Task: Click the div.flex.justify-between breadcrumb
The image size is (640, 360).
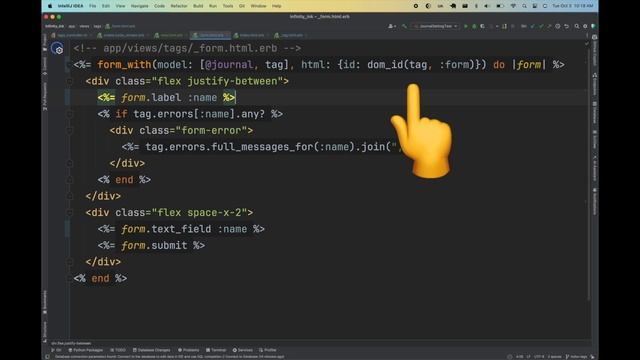Action: [71, 344]
